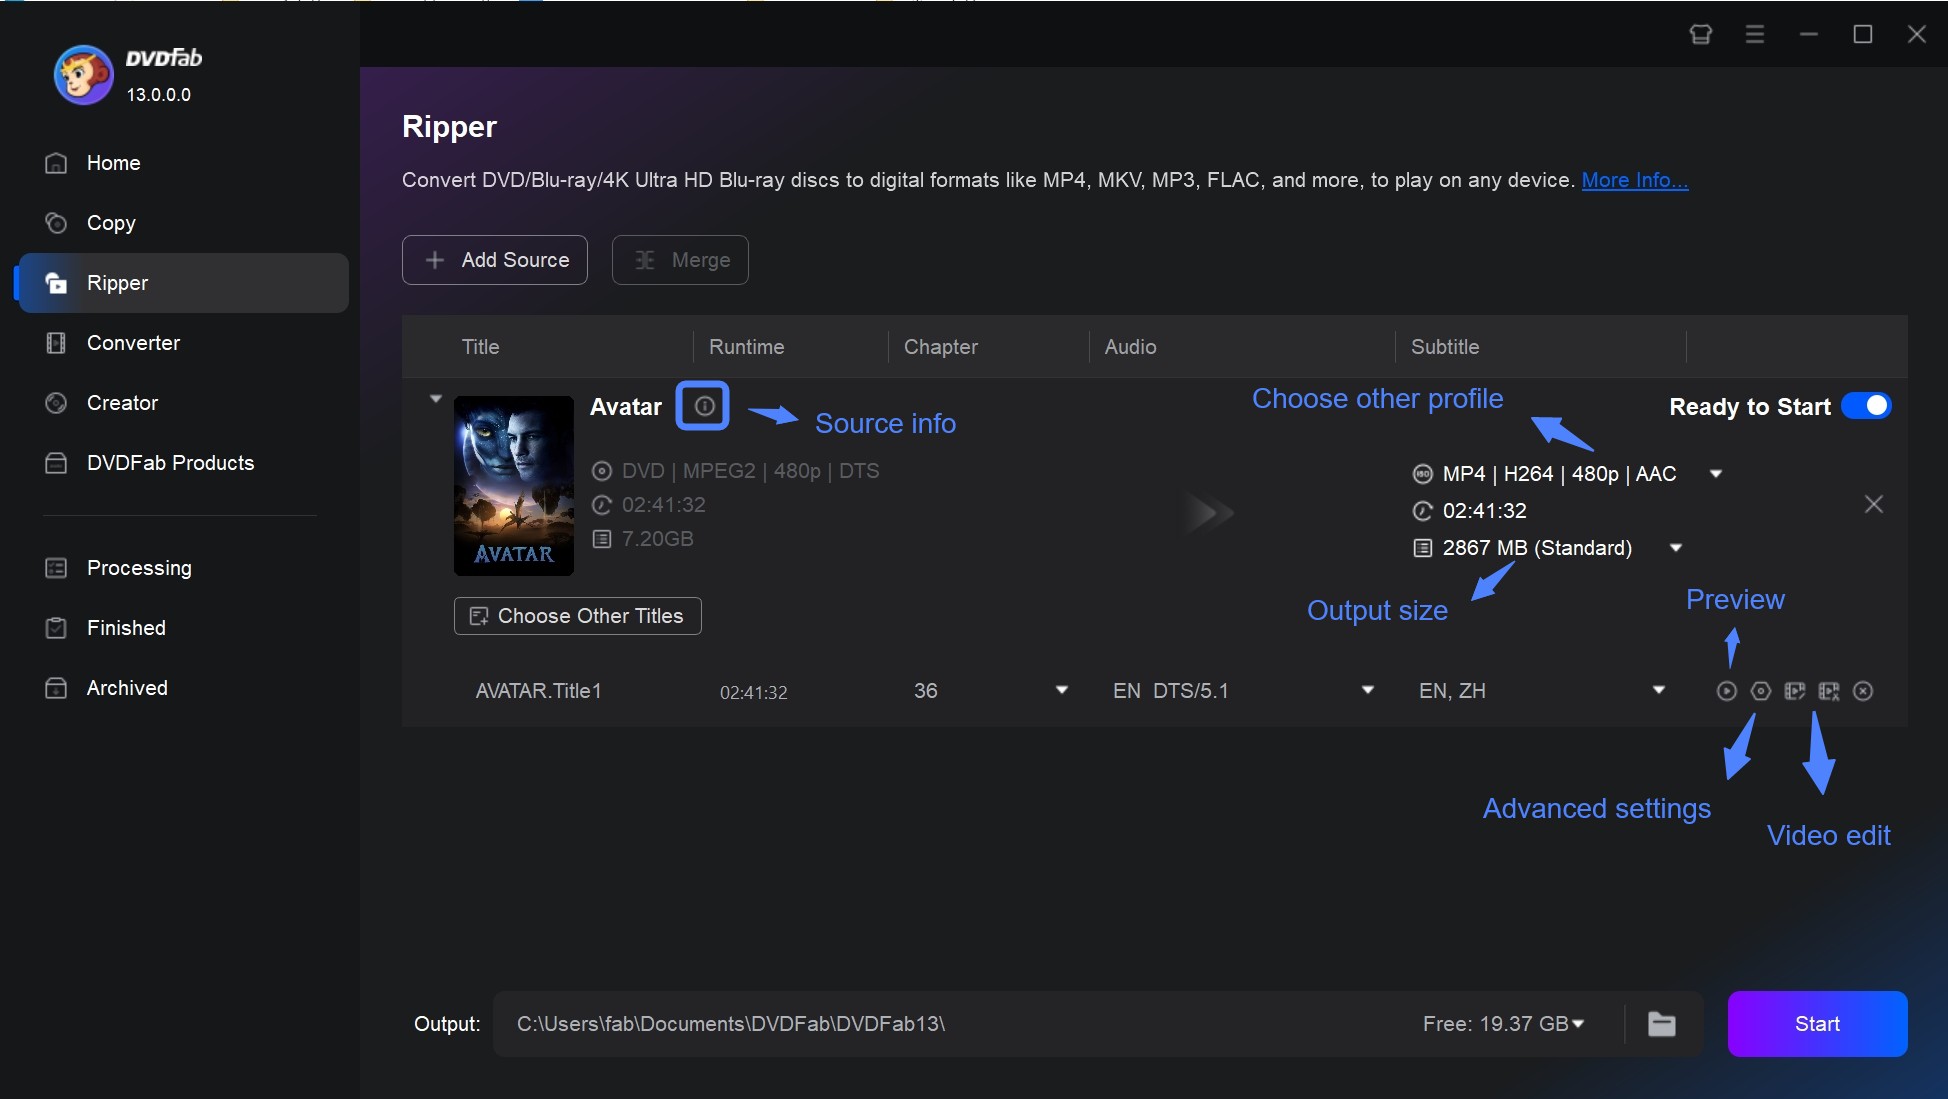
Task: Expand the chapter dropdown for AVATAR.Title1
Action: pyautogui.click(x=1061, y=691)
